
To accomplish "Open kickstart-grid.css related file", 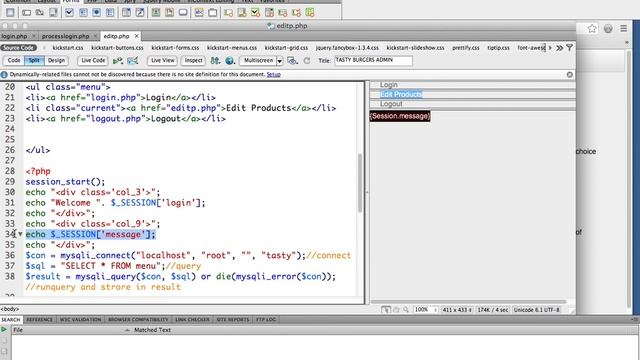I will (x=286, y=48).
